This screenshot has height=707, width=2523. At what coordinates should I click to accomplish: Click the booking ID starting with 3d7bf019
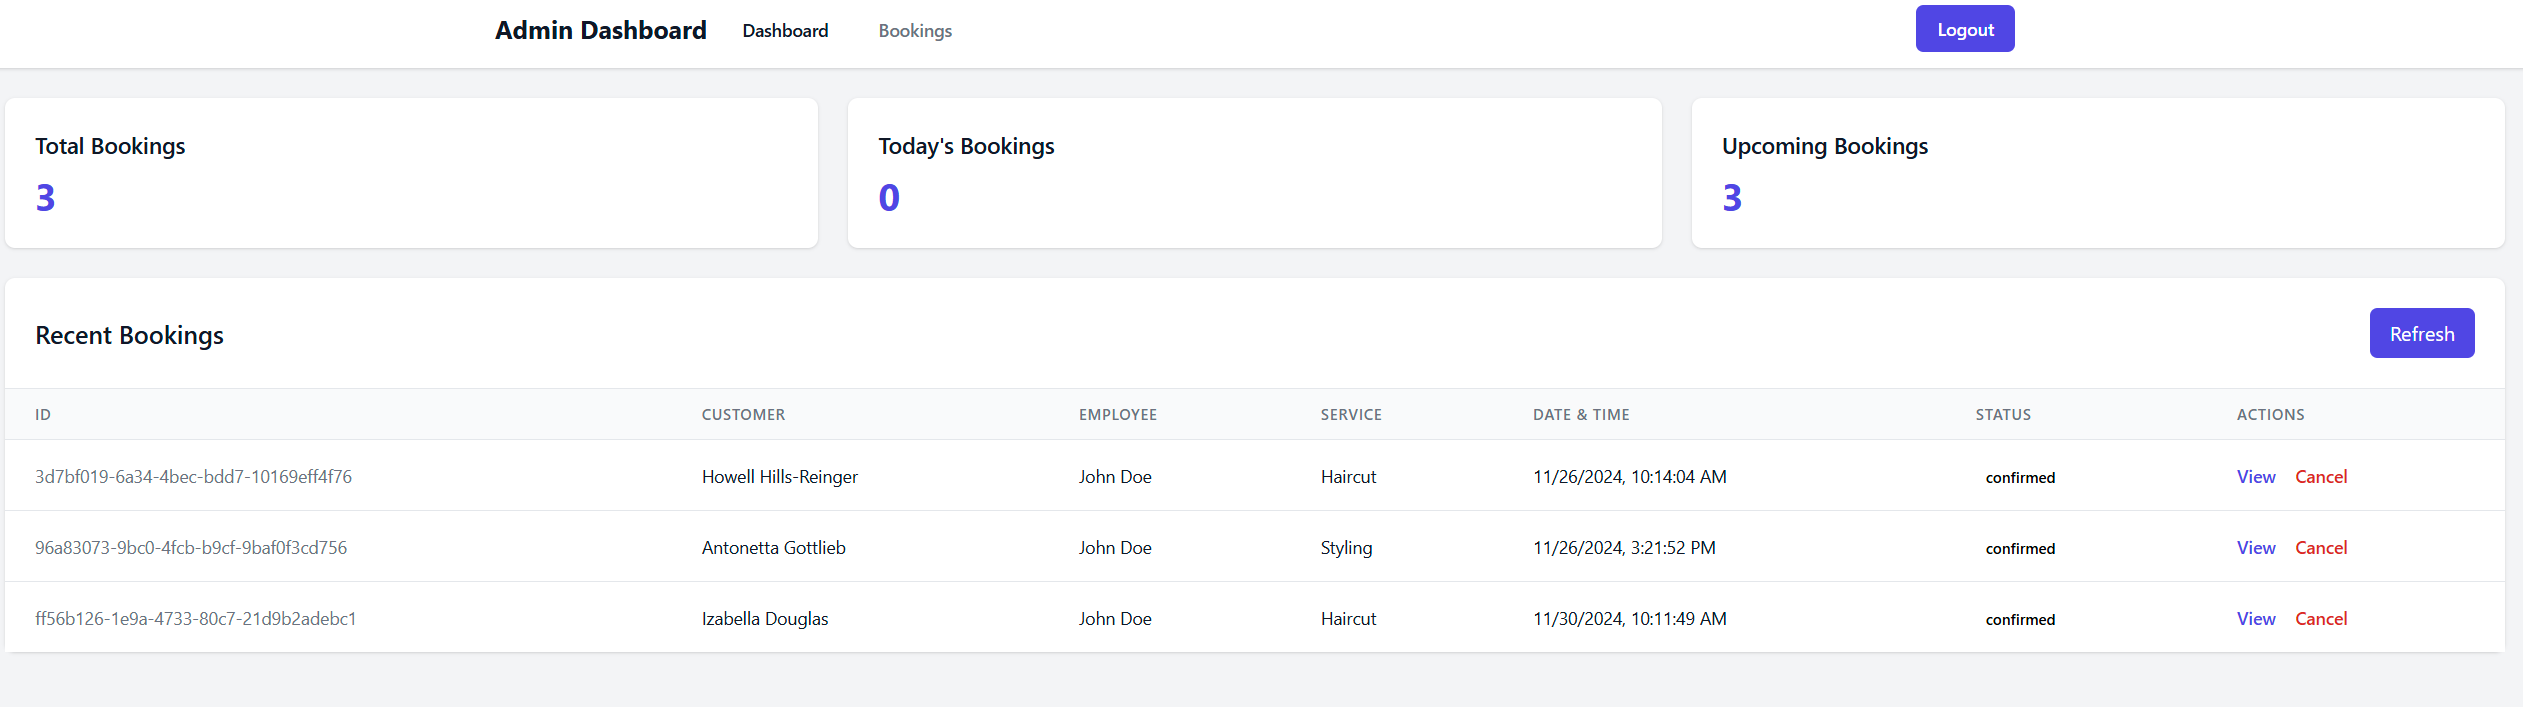pyautogui.click(x=193, y=477)
